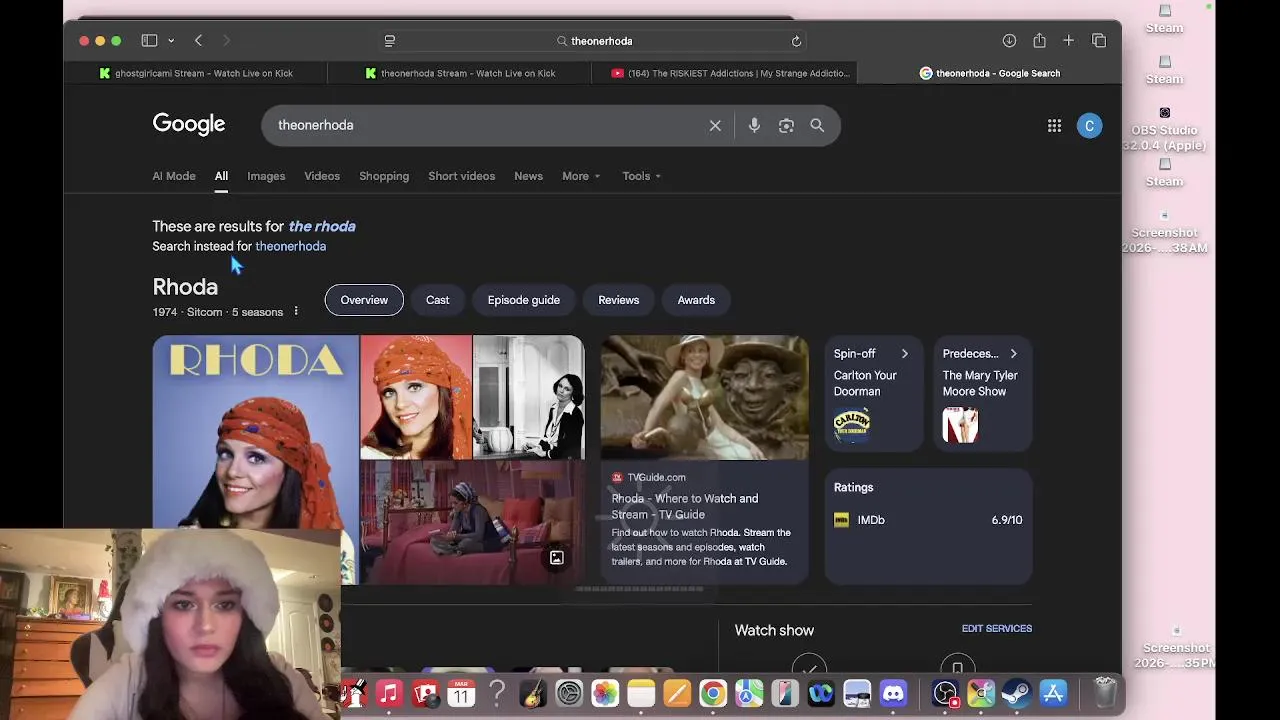Select the theonerhoda Google Search tab
1280x720 pixels.
990,73
